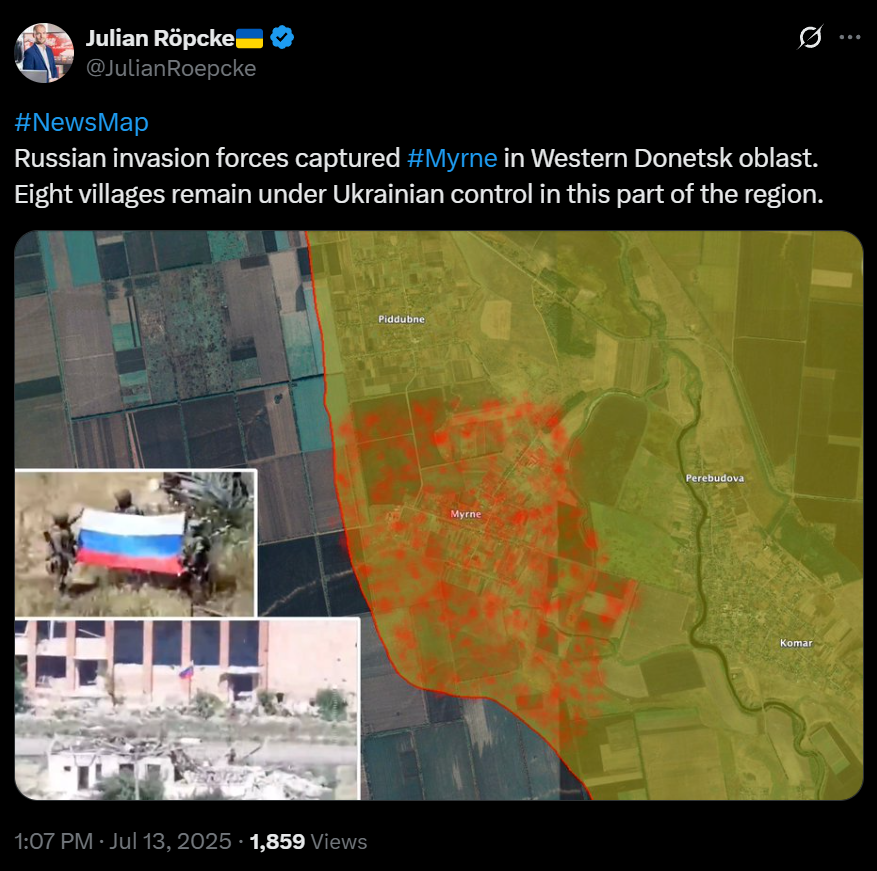Click the Ukrainian flag emoji beside the name
This screenshot has height=871, width=877.
tap(249, 39)
